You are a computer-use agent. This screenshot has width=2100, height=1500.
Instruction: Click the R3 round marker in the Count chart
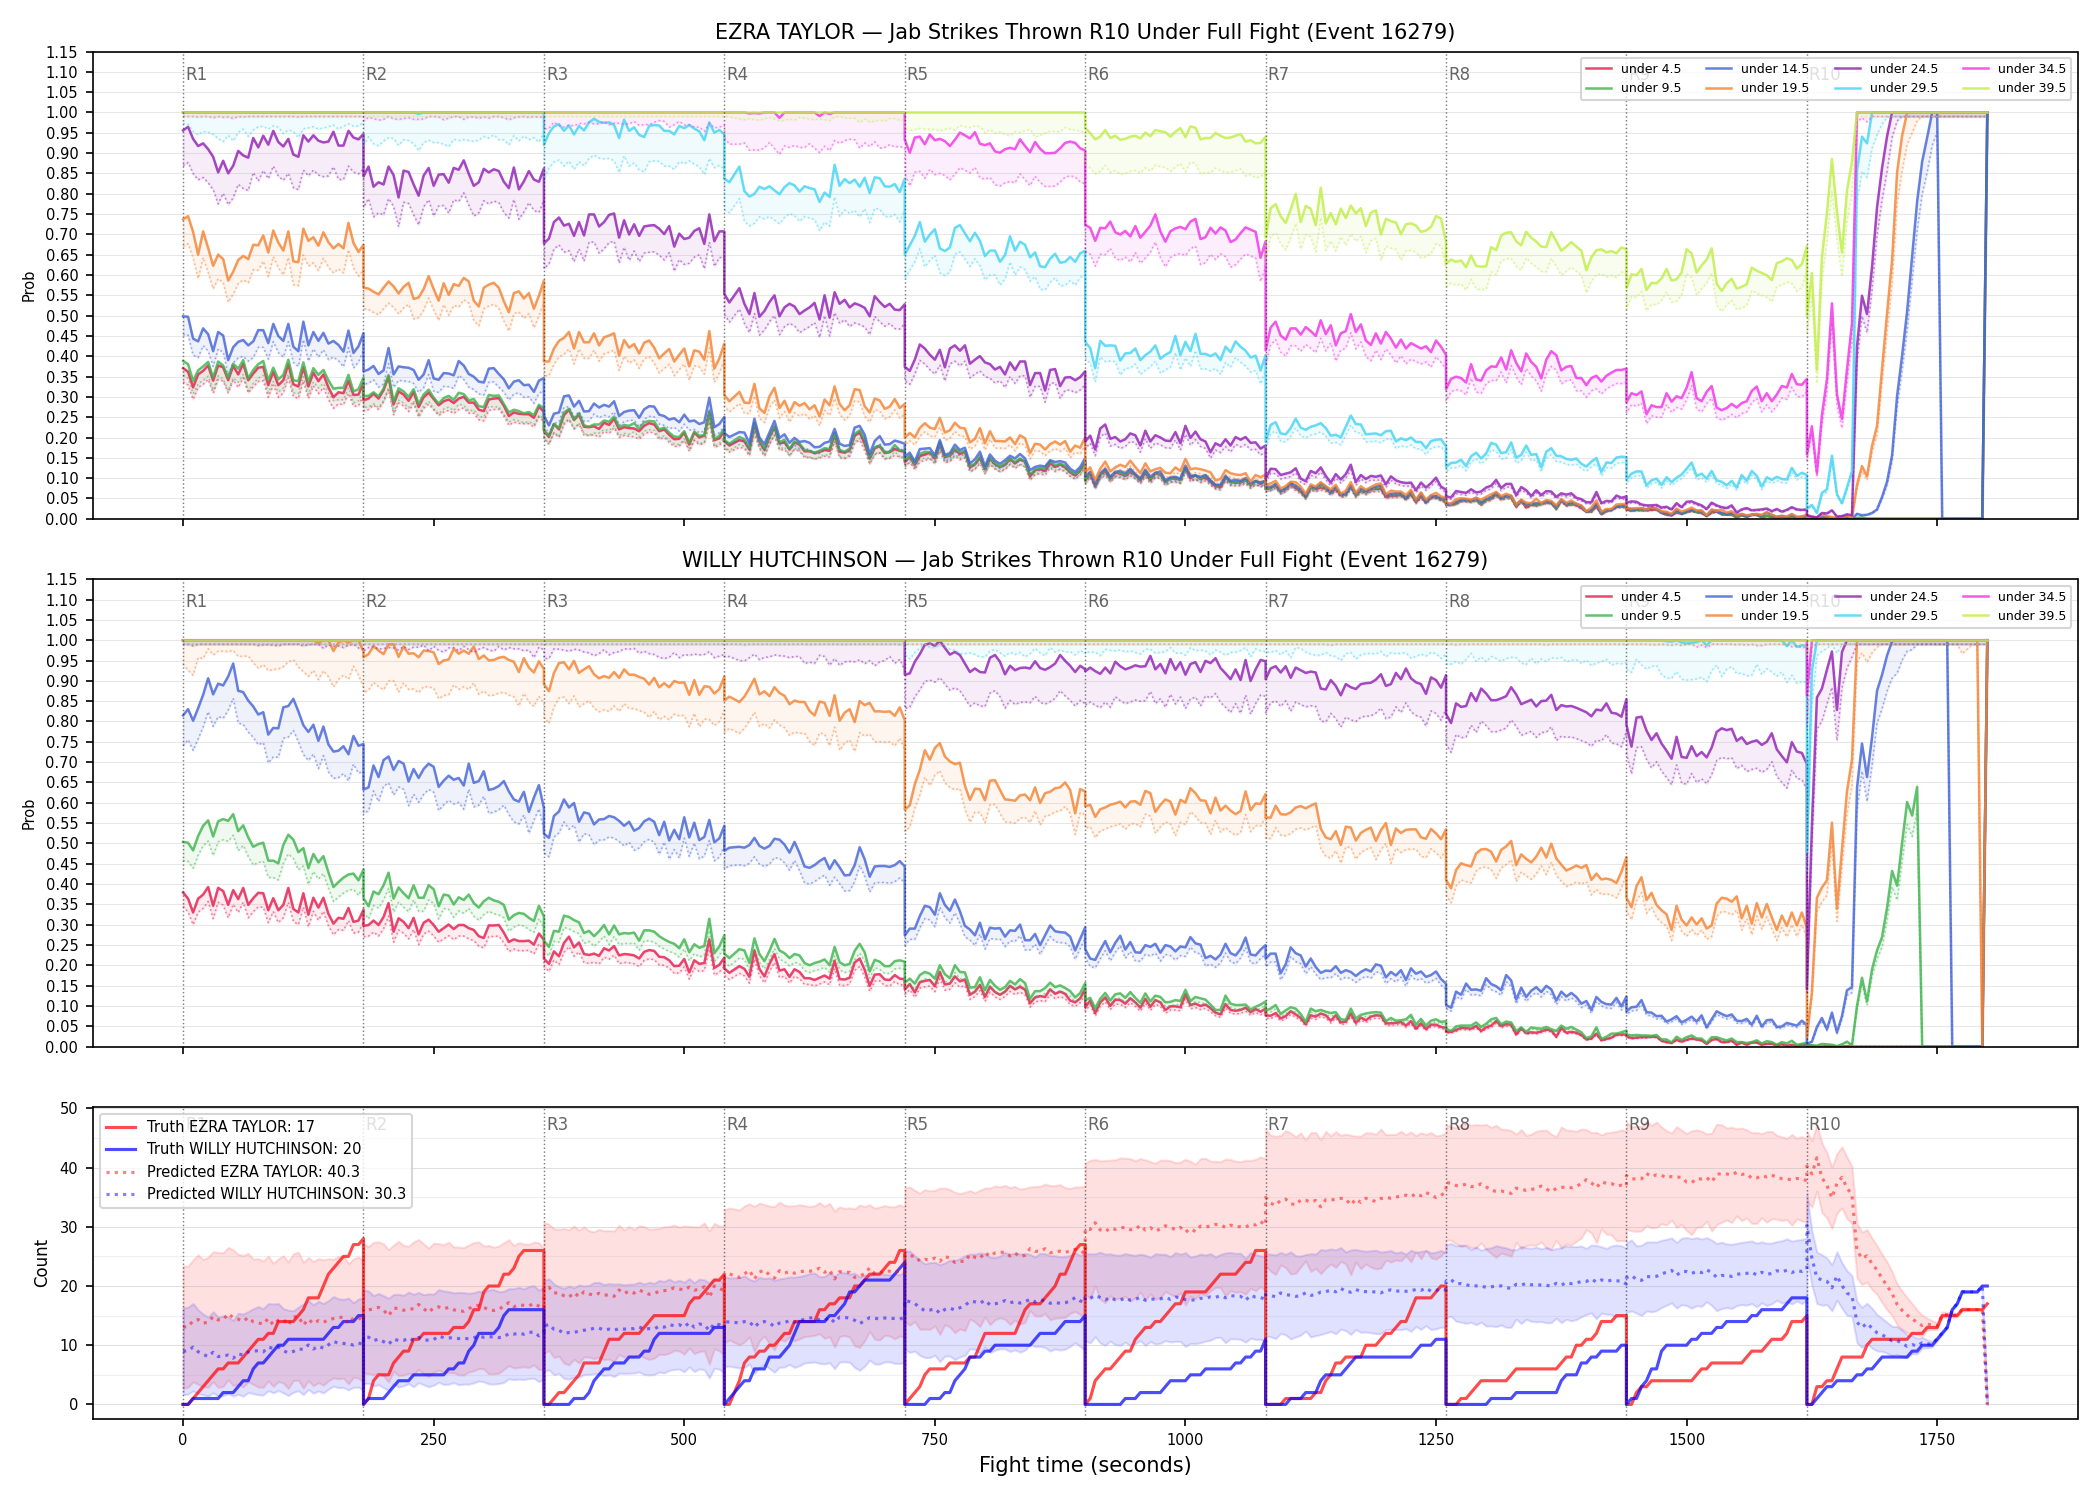[557, 1124]
